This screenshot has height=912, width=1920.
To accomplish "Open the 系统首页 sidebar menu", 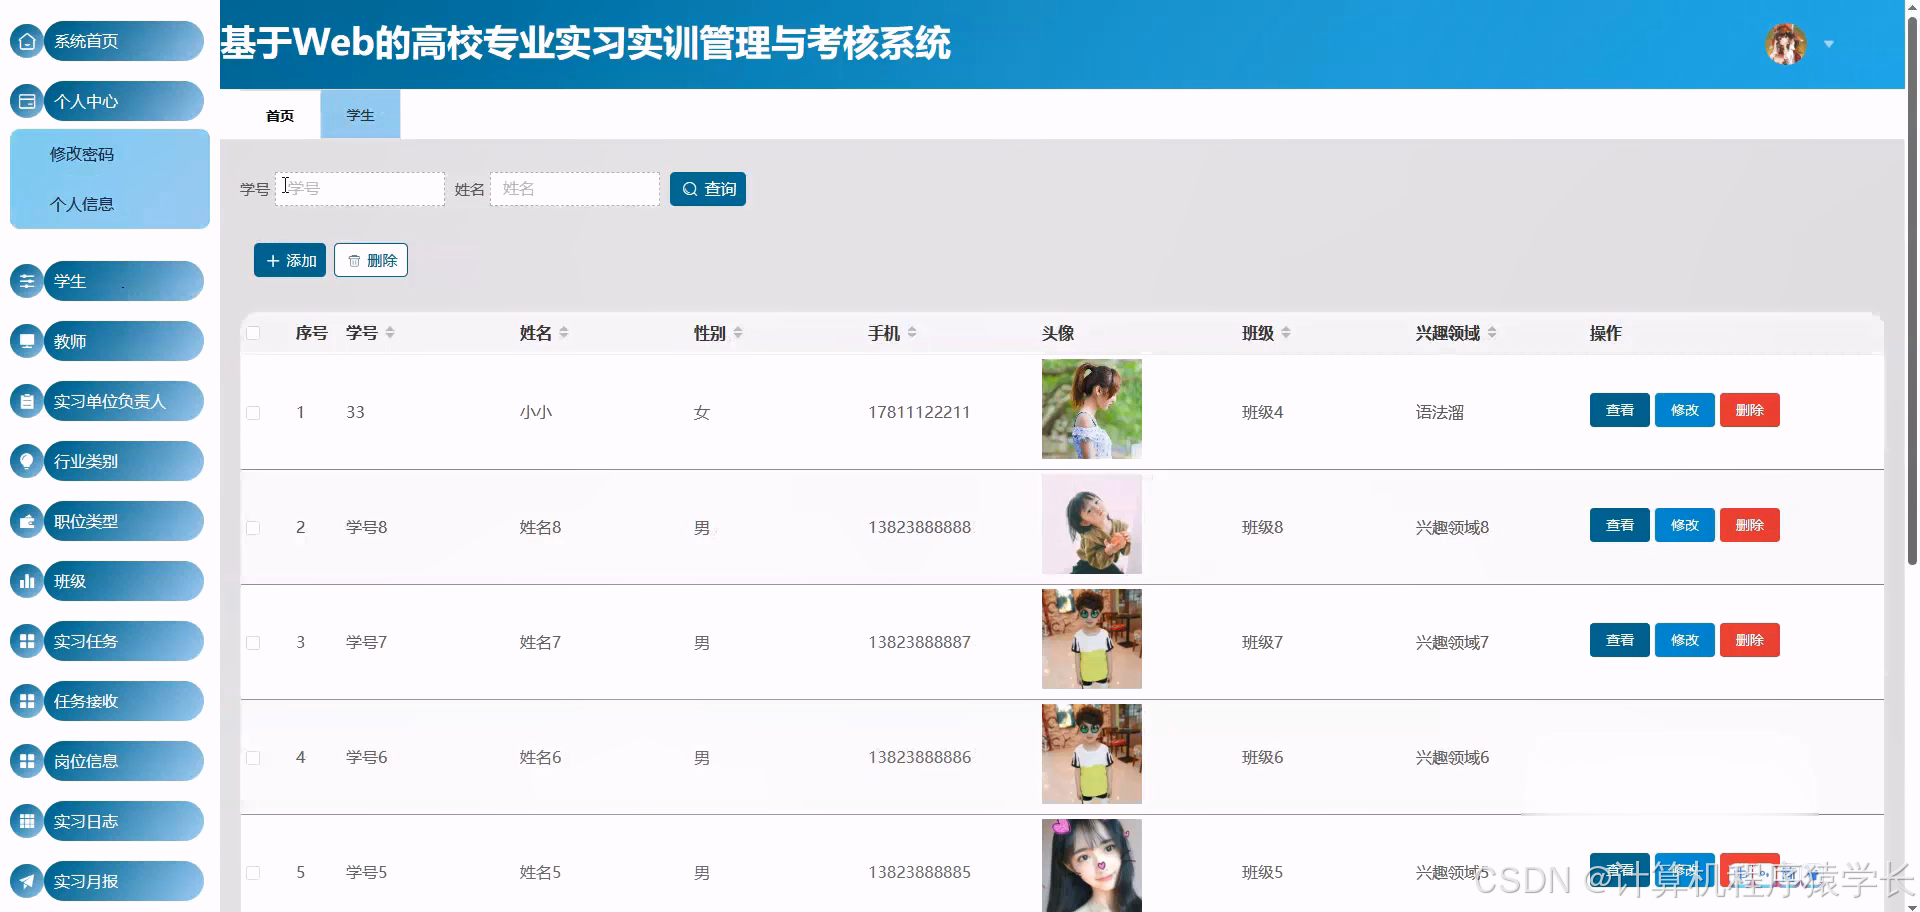I will (124, 41).
